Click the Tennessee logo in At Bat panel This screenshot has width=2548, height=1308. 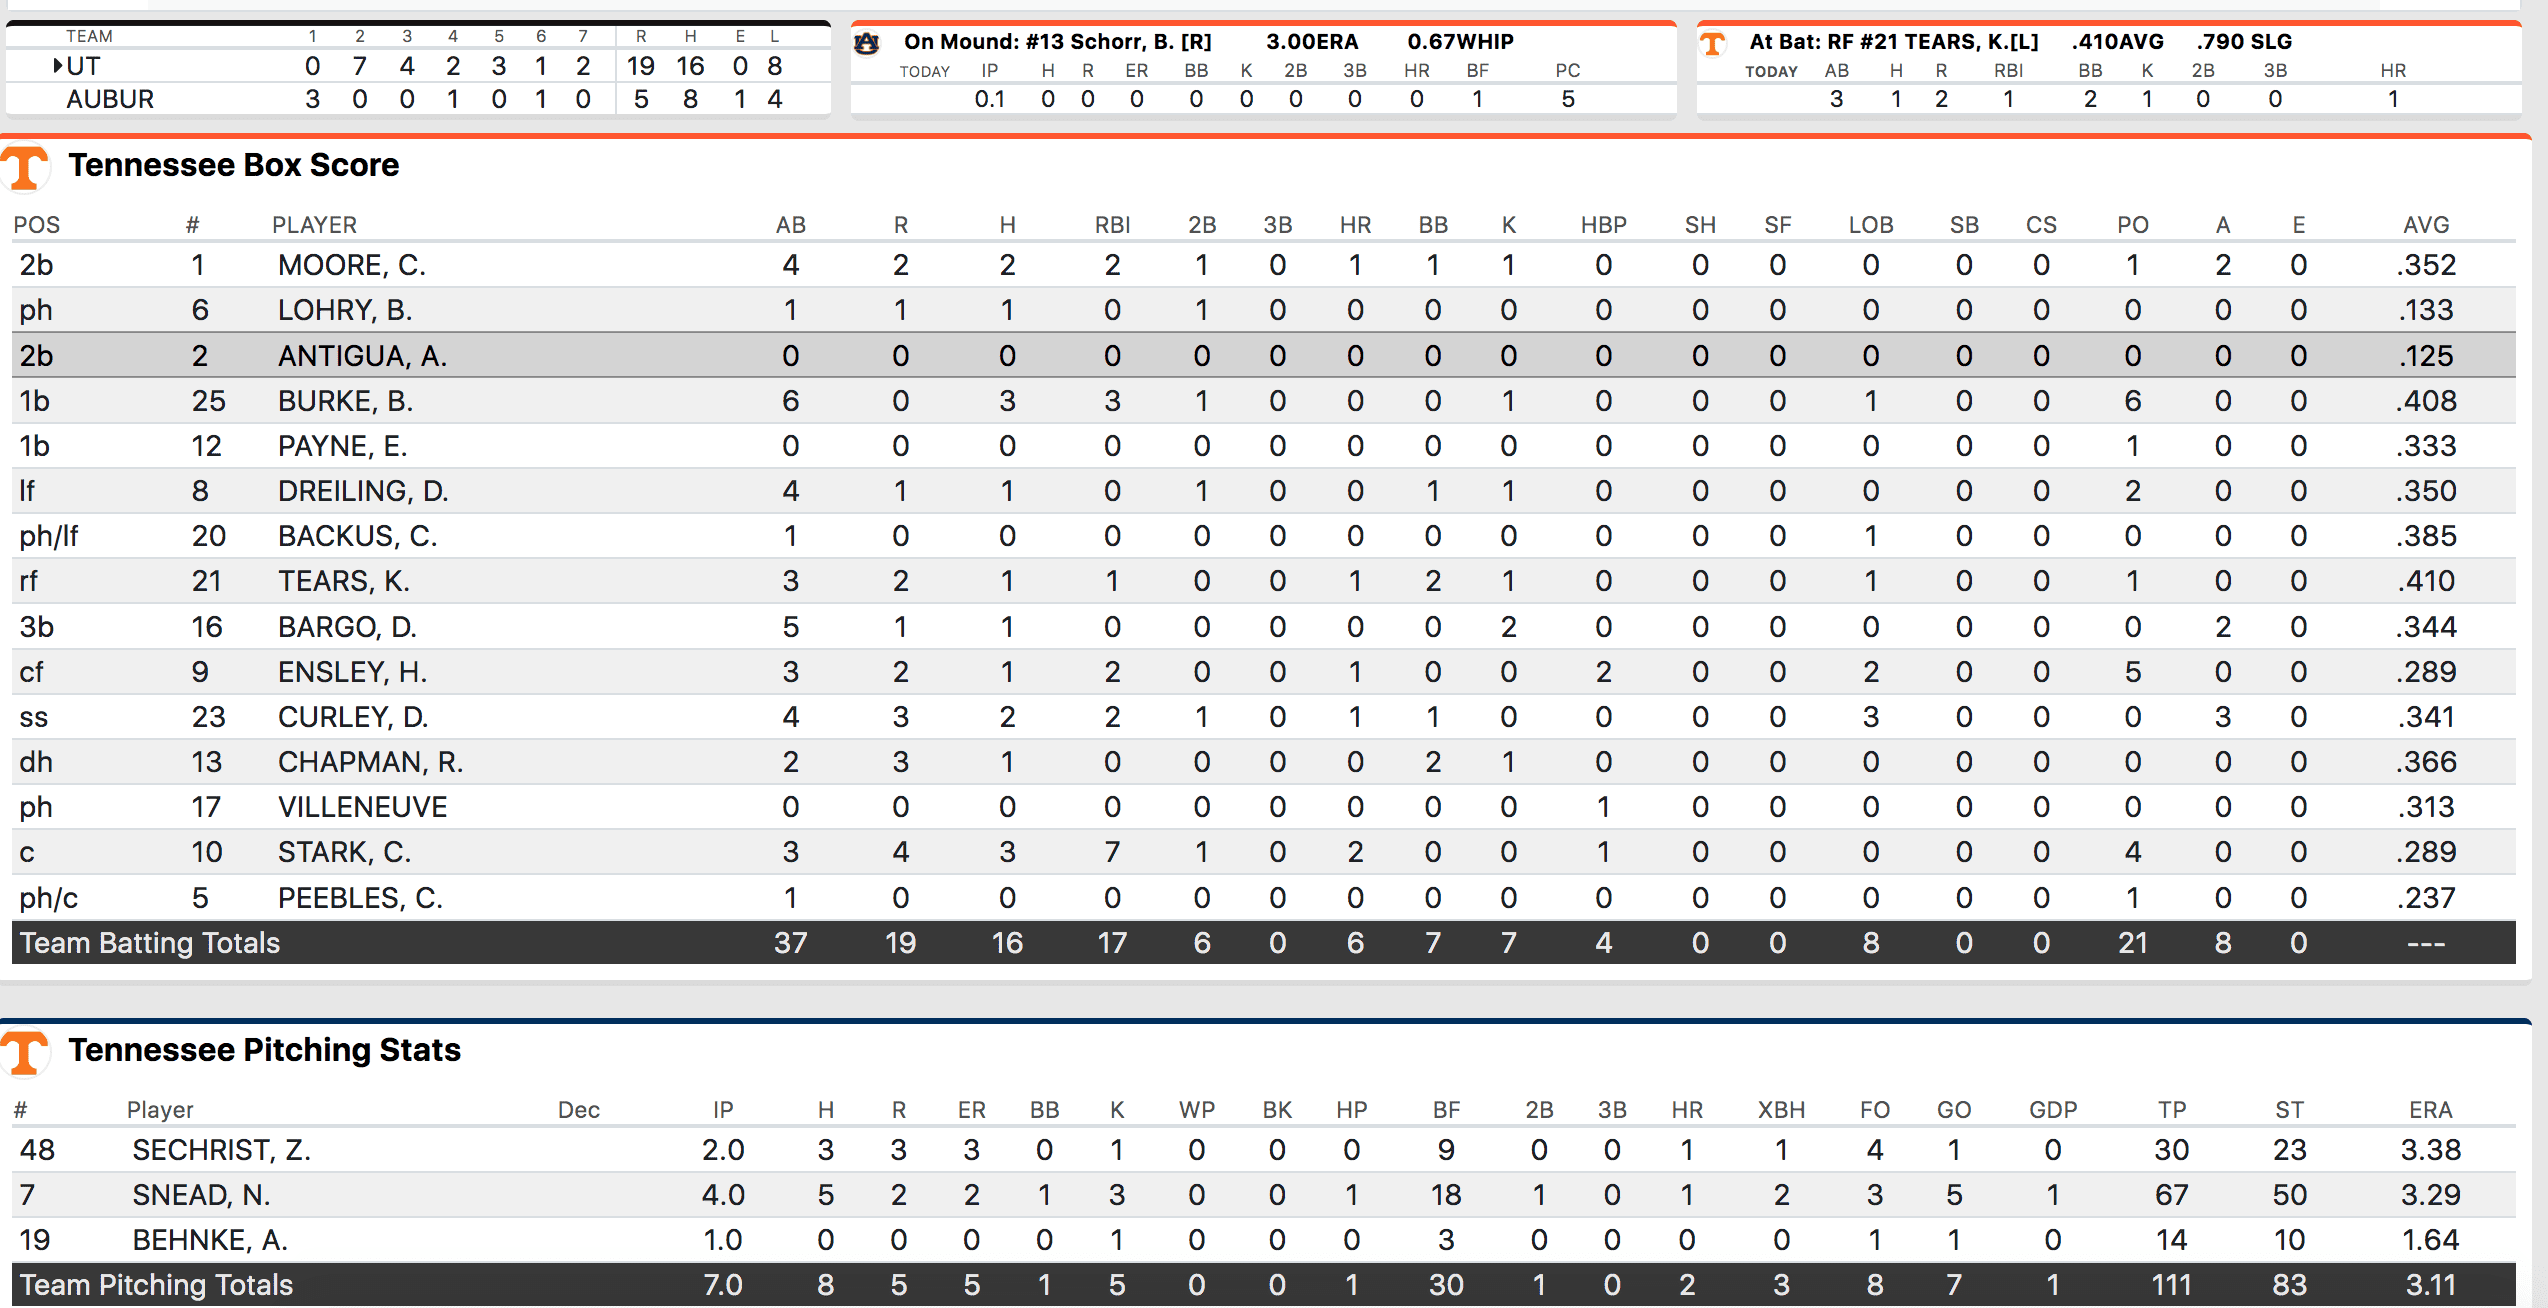tap(1712, 43)
